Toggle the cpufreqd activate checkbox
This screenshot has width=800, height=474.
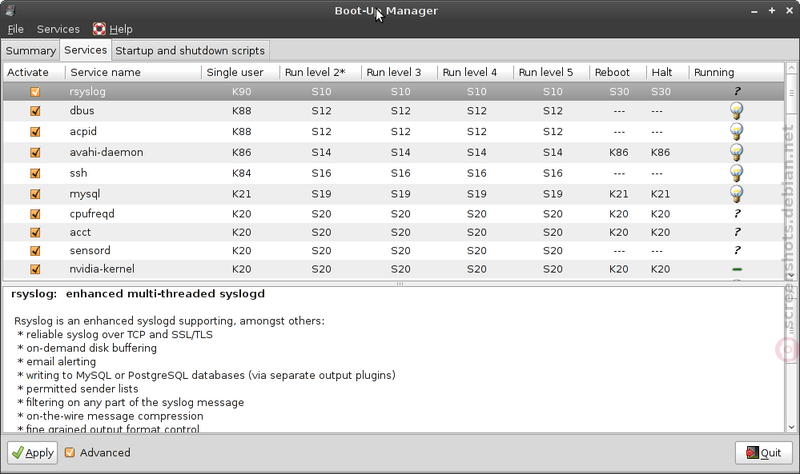(x=35, y=214)
